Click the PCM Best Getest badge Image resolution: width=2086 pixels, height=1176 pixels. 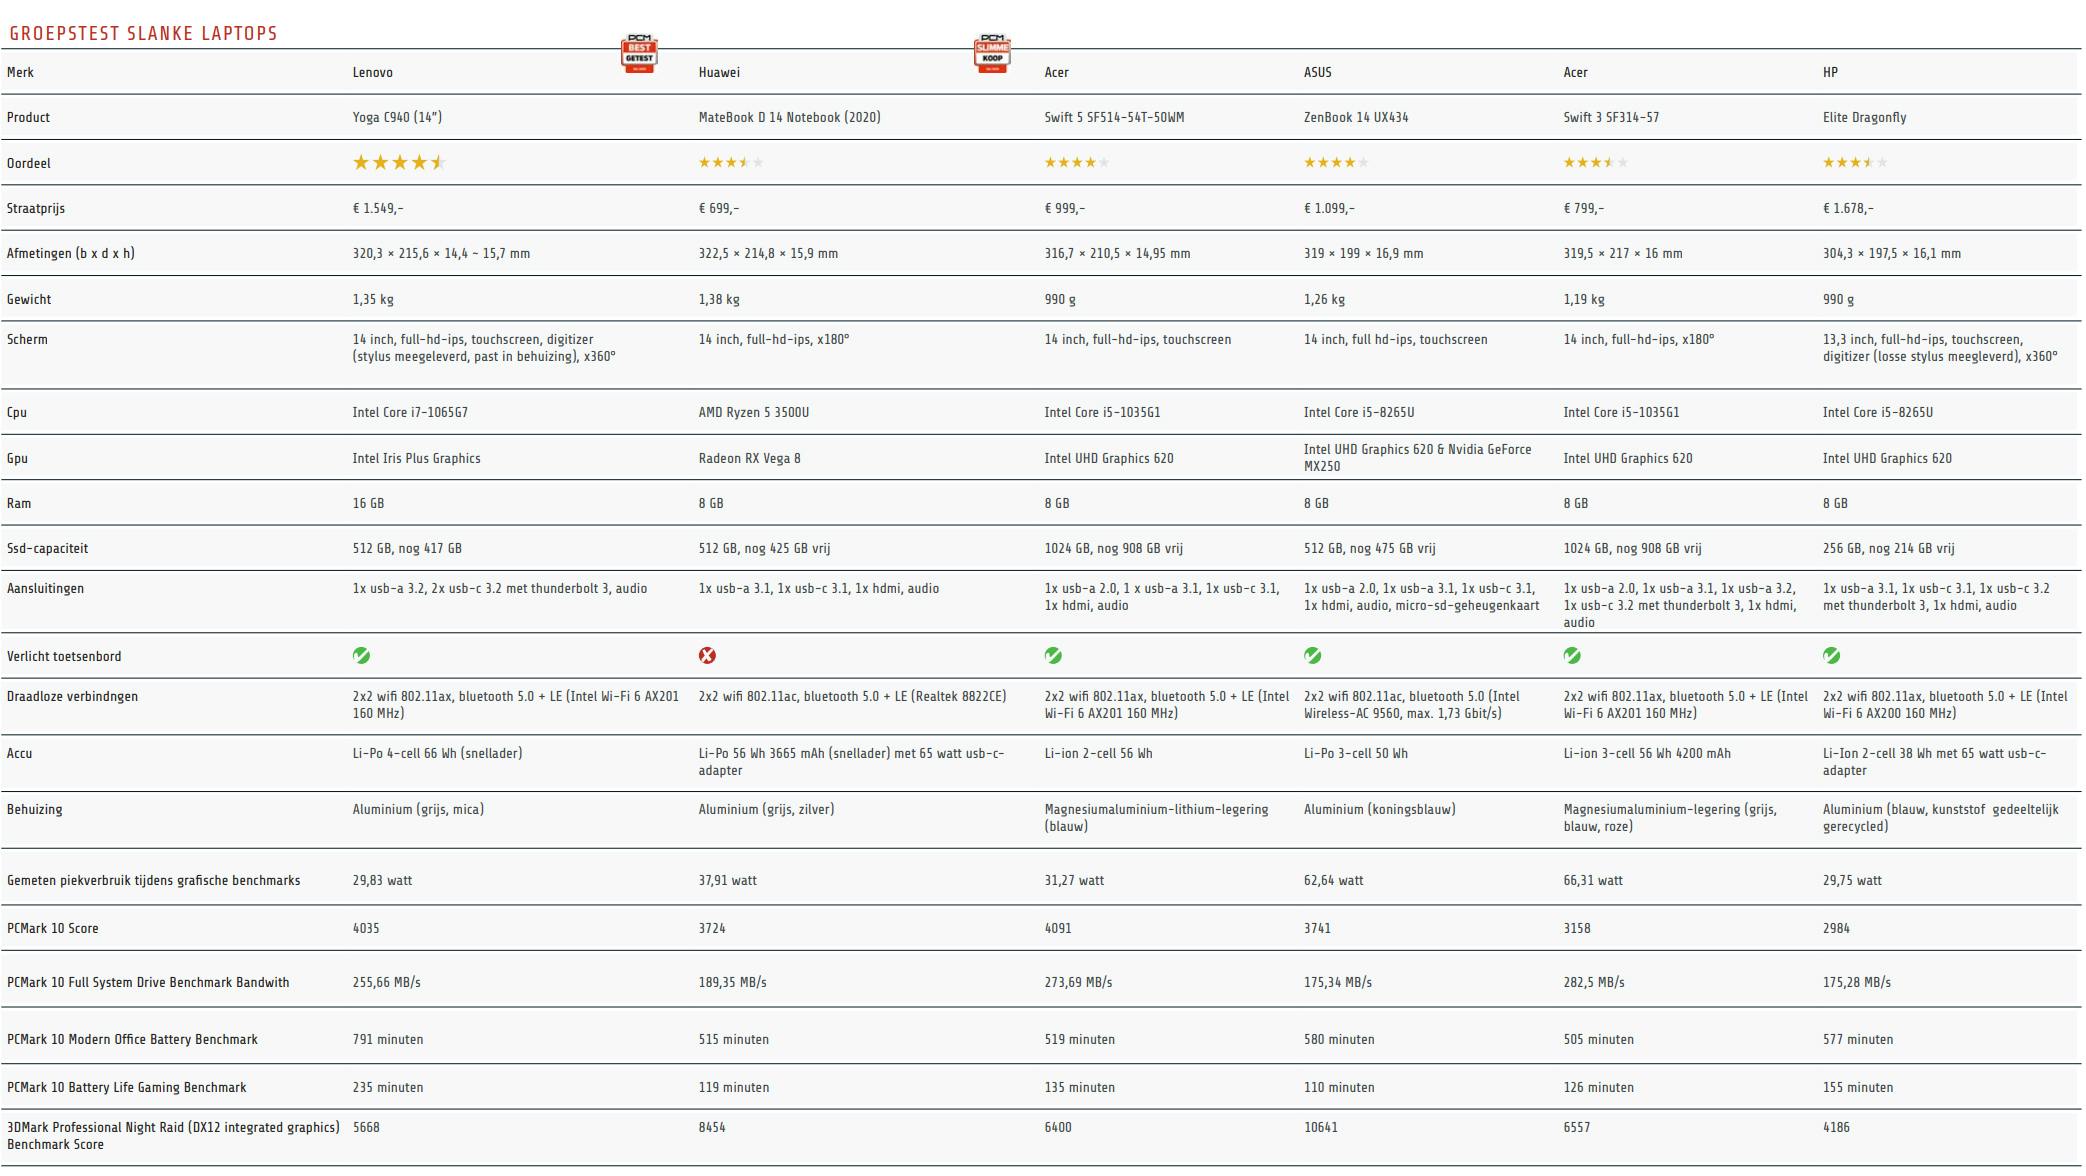tap(639, 54)
